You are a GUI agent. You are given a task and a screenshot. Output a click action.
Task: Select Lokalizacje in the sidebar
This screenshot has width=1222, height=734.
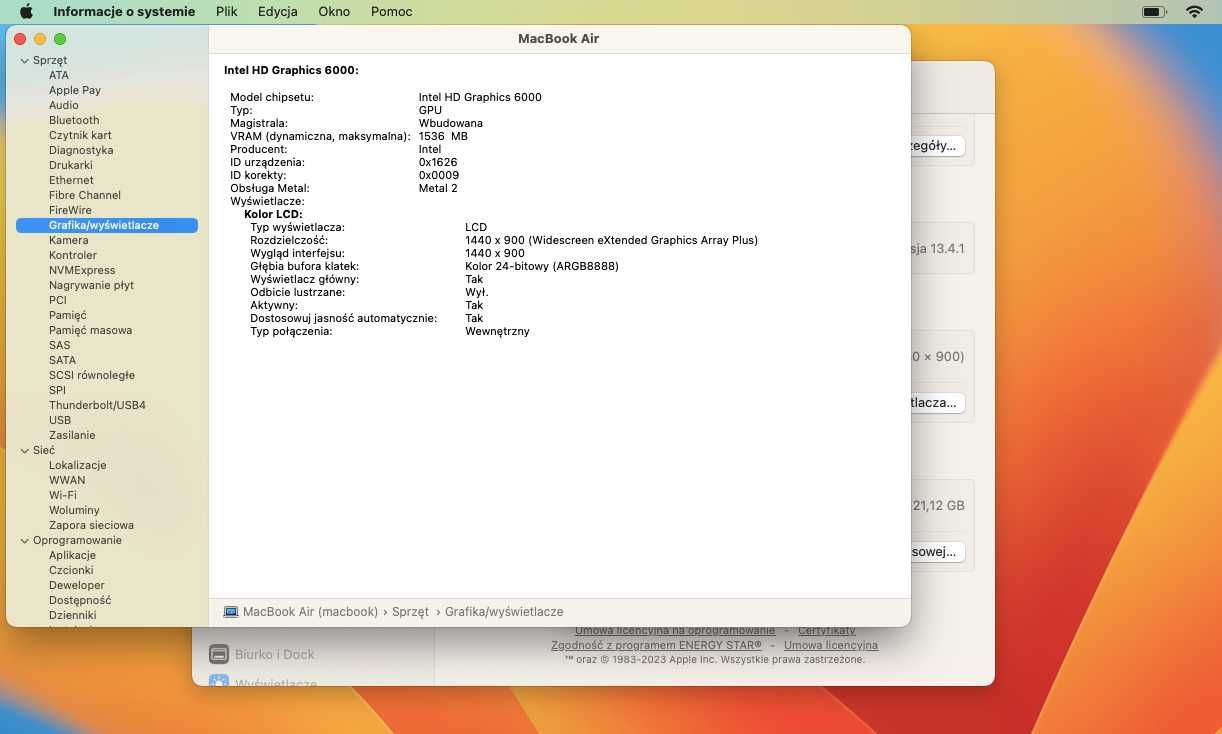point(77,465)
